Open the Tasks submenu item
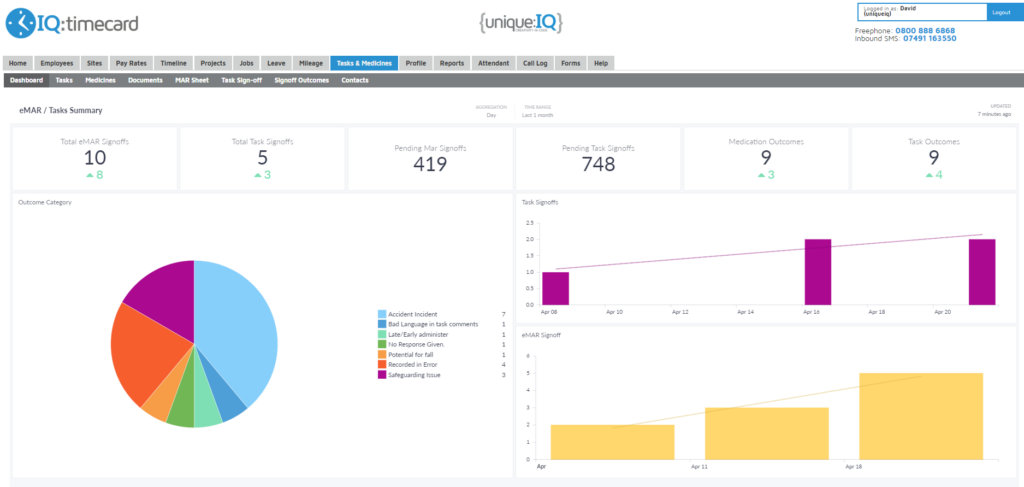The height and width of the screenshot is (487, 1024). 64,80
